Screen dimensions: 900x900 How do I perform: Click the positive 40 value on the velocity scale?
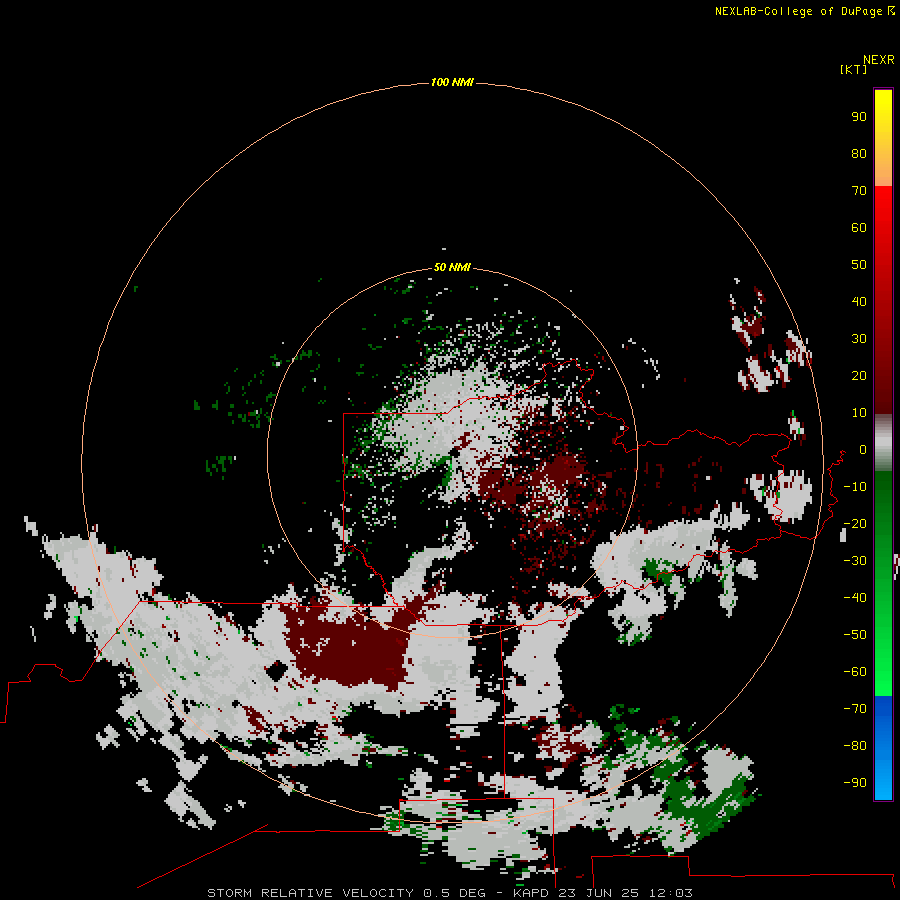pyautogui.click(x=859, y=302)
